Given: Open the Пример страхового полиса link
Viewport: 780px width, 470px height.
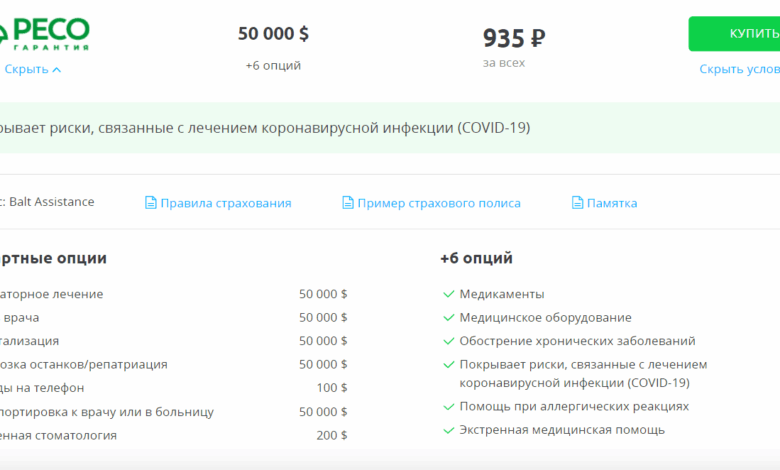Looking at the screenshot, I should pos(439,203).
